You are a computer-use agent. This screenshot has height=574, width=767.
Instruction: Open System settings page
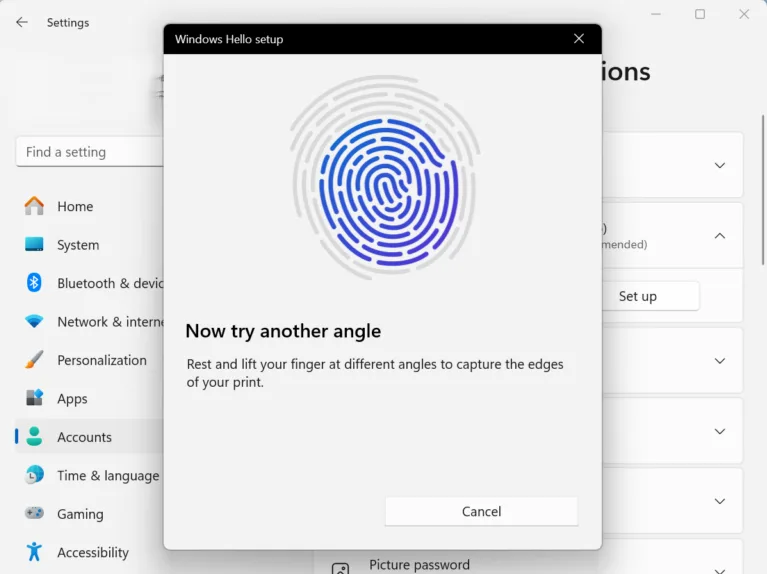[x=89, y=245]
